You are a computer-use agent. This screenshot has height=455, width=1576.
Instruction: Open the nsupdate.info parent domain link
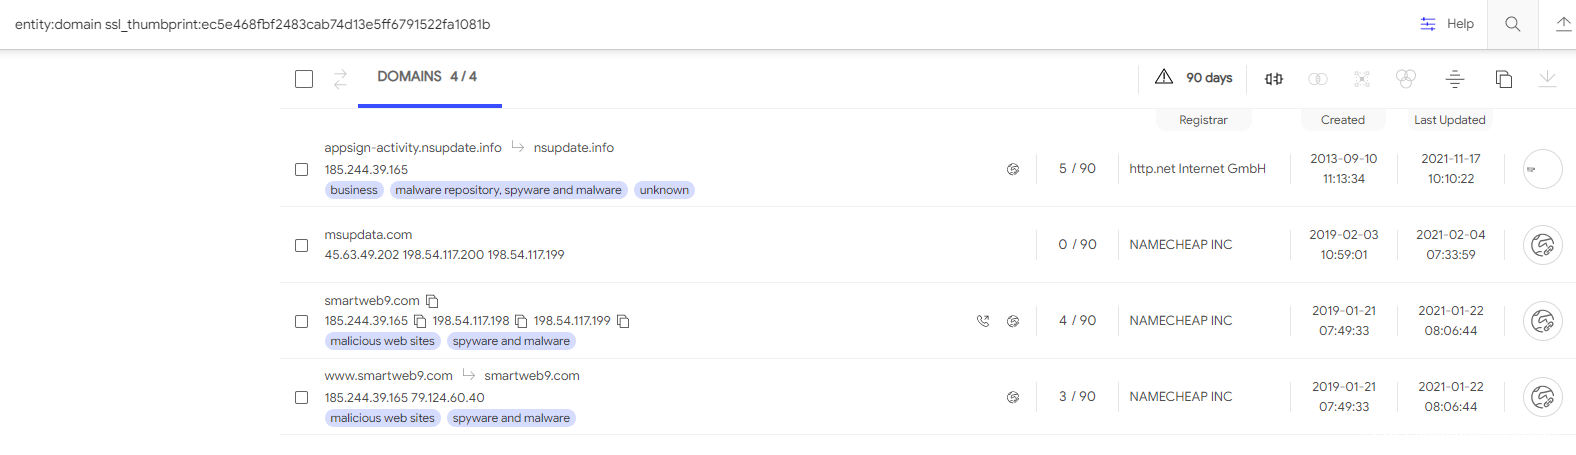pyautogui.click(x=574, y=148)
